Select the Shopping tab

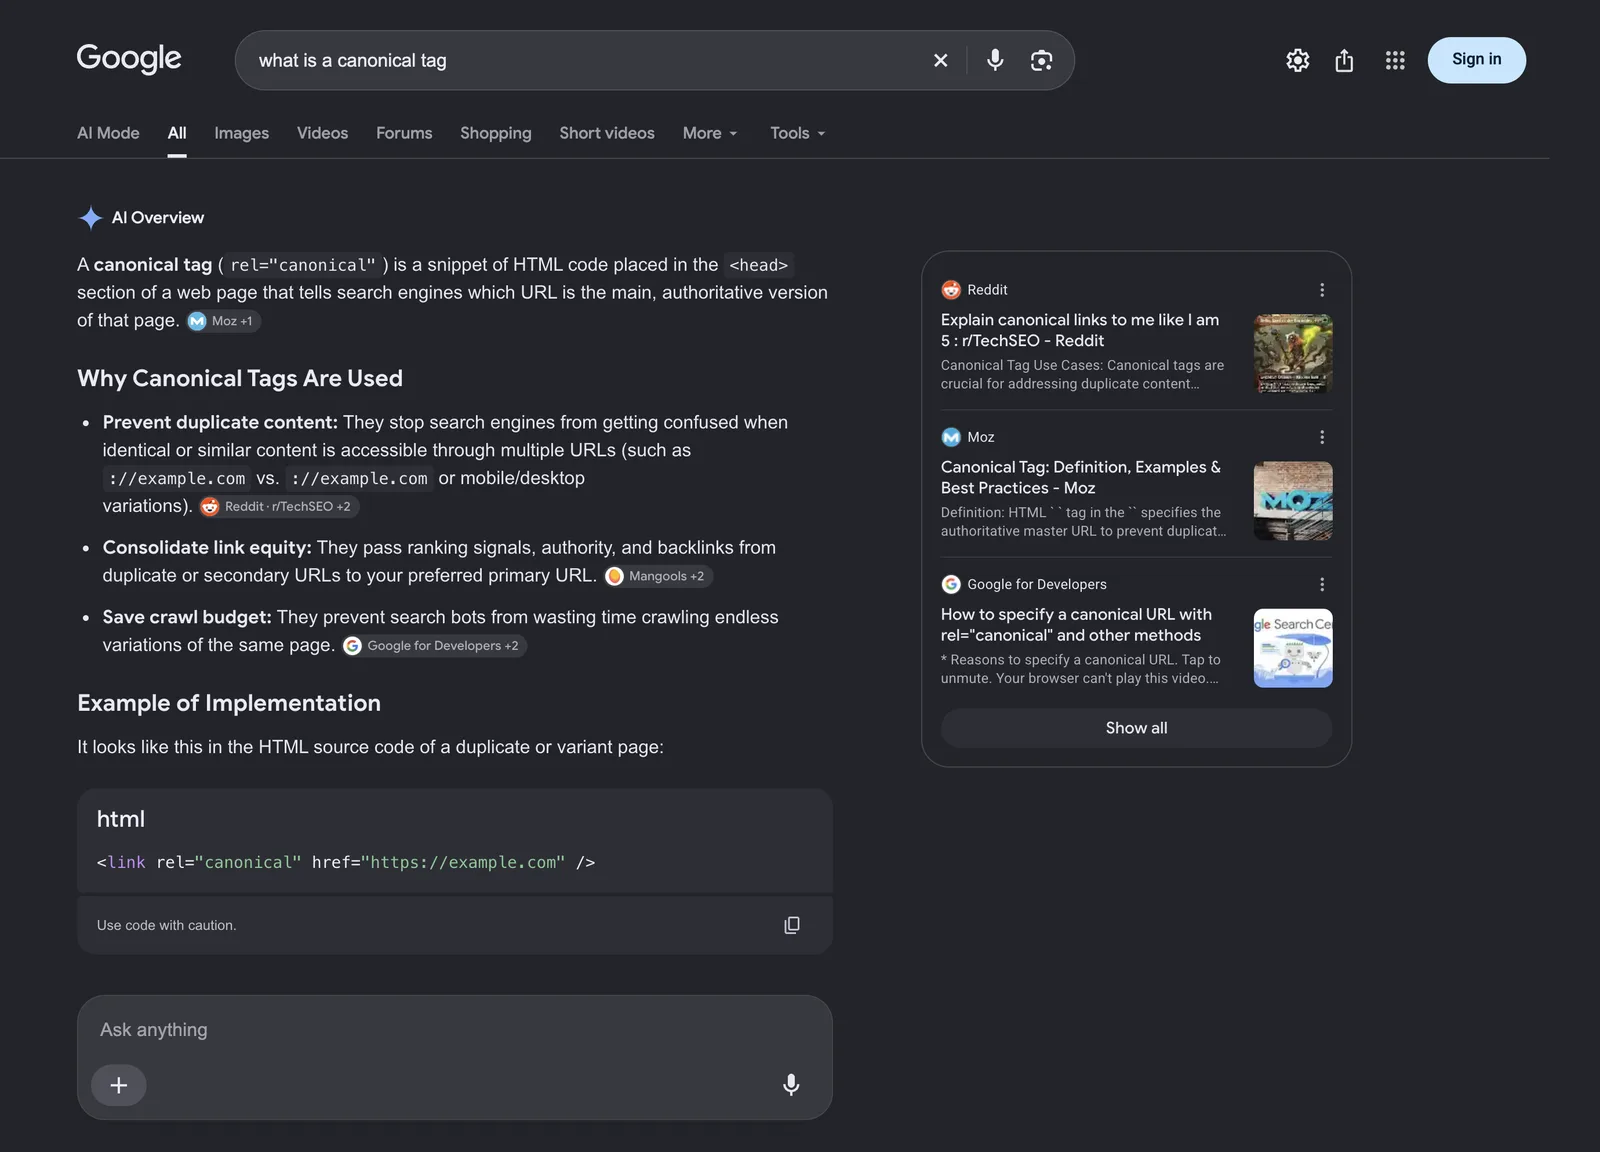[x=496, y=133]
